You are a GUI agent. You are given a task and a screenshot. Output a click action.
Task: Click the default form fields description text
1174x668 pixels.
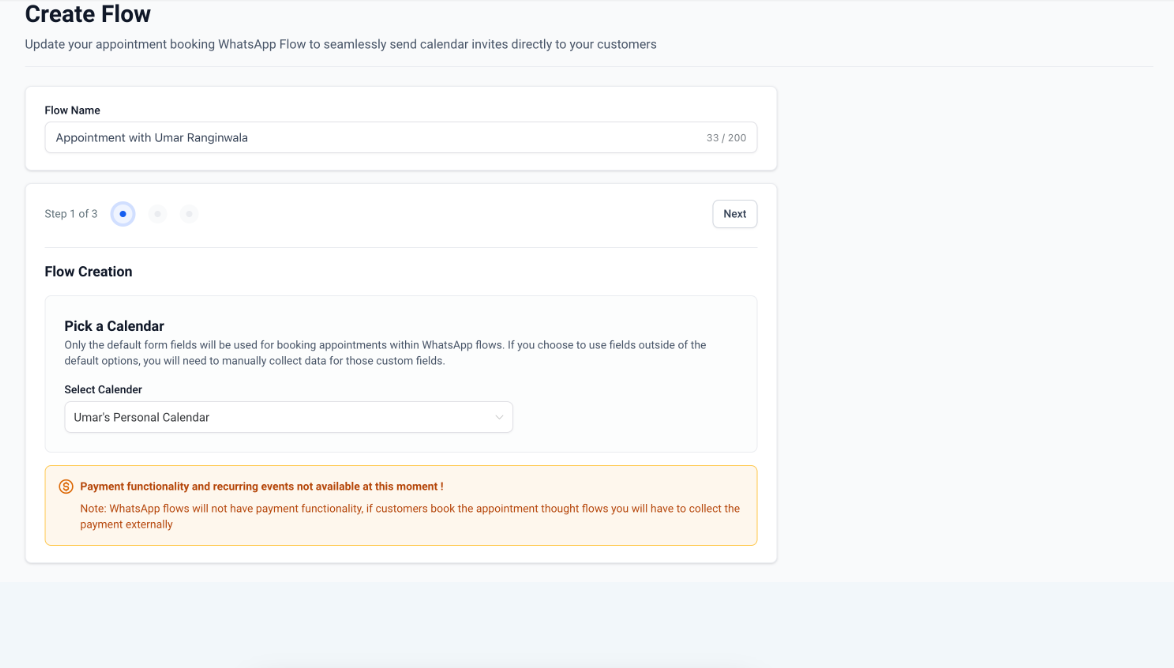[x=385, y=352]
